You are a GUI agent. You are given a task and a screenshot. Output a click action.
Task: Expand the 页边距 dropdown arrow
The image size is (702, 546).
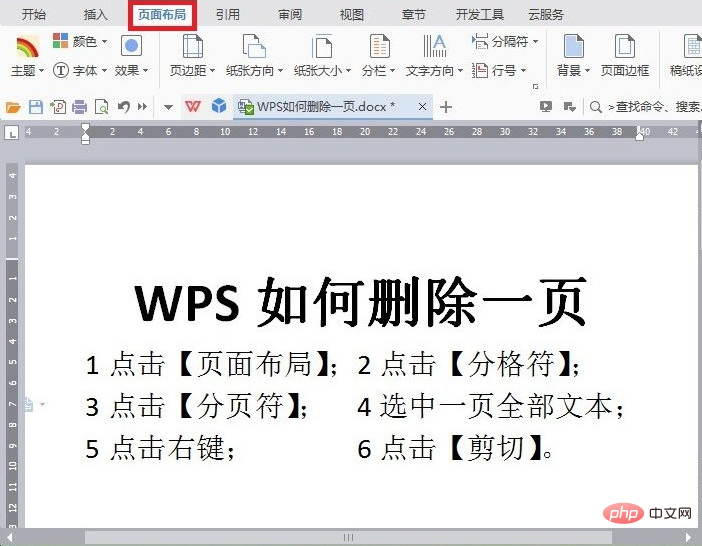click(212, 71)
